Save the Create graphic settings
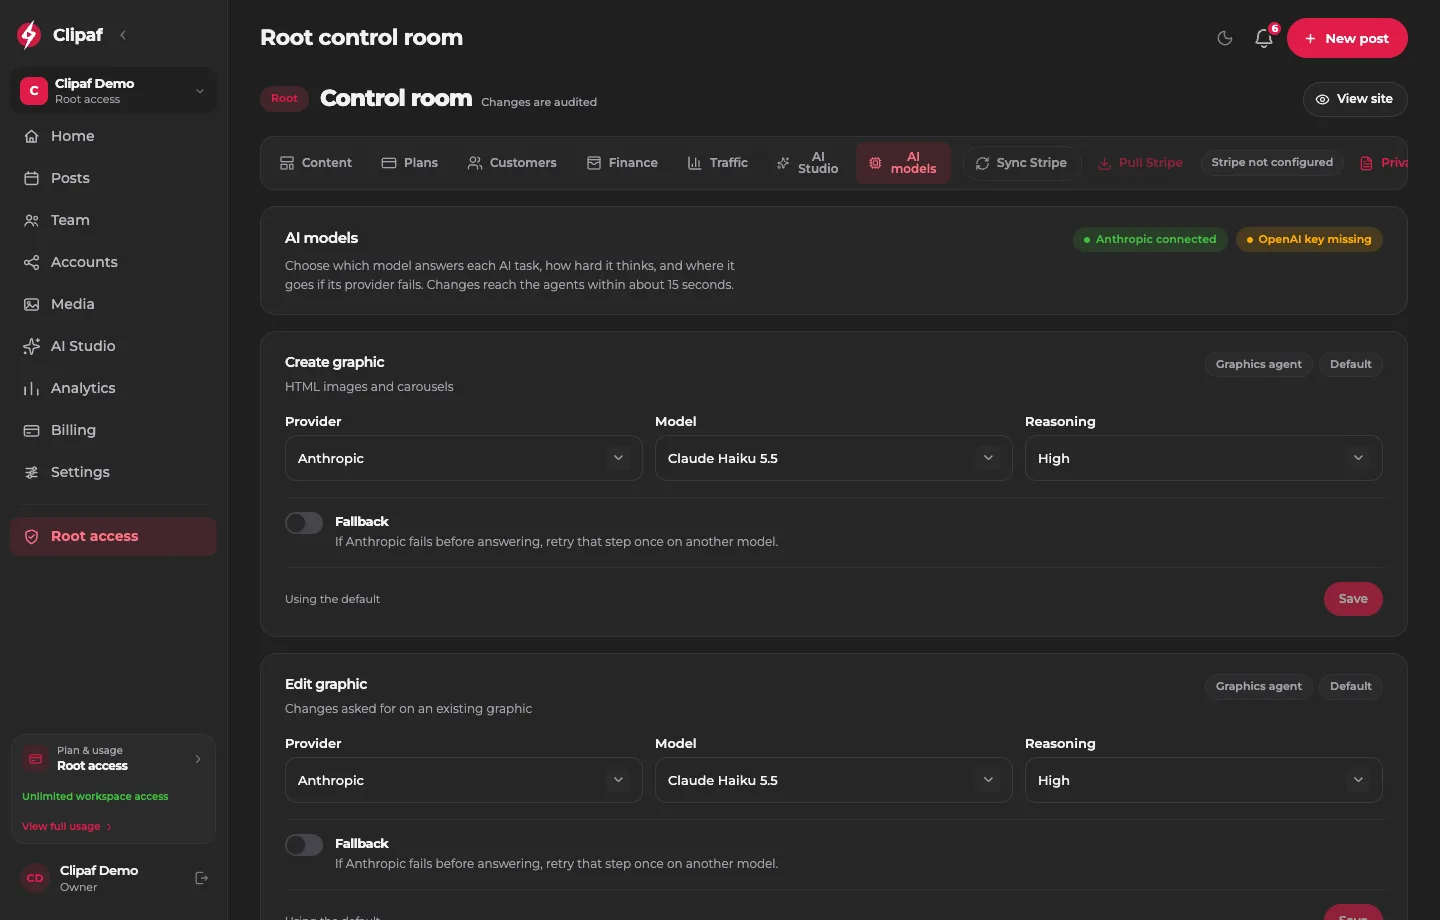 pos(1353,599)
